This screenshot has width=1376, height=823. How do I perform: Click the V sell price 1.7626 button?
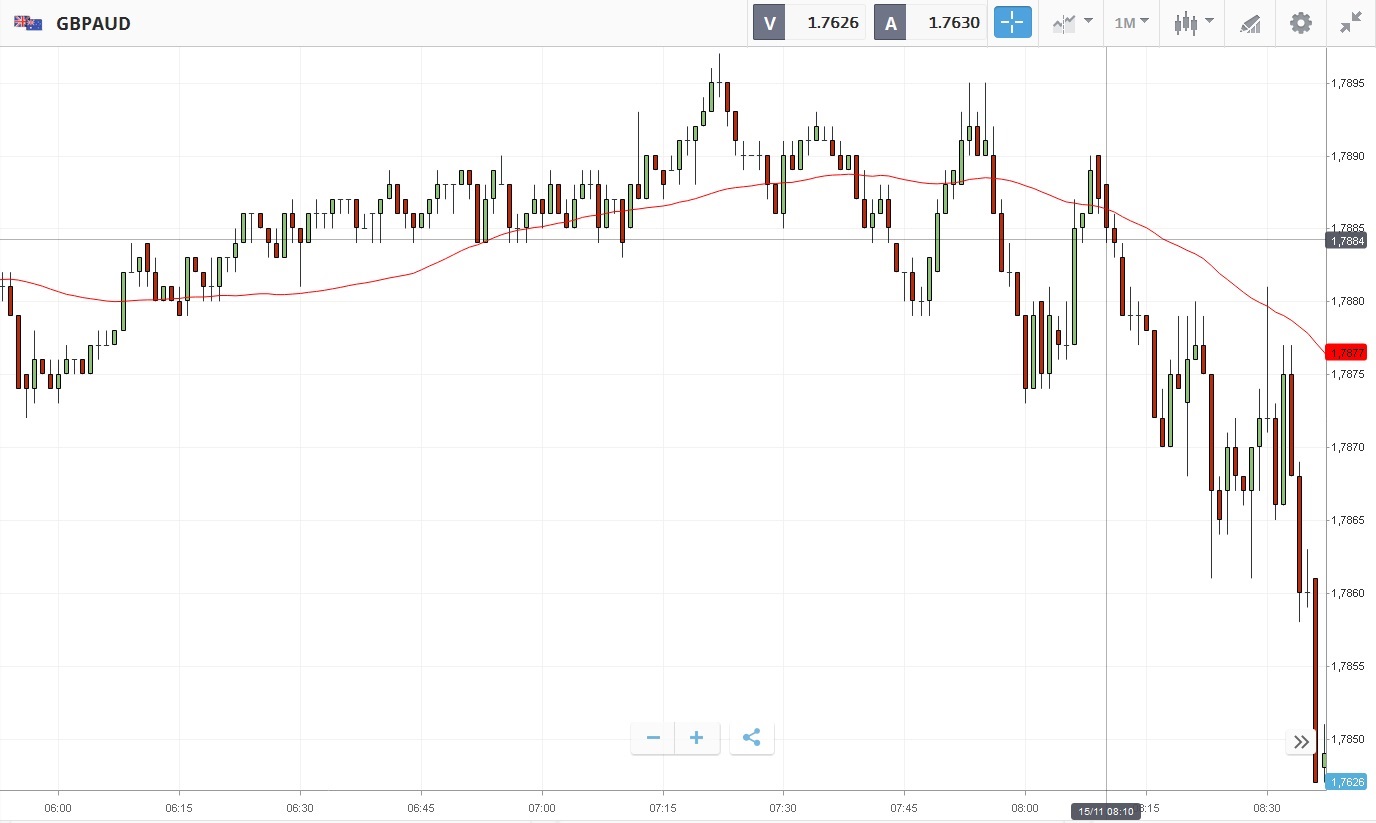pos(809,22)
